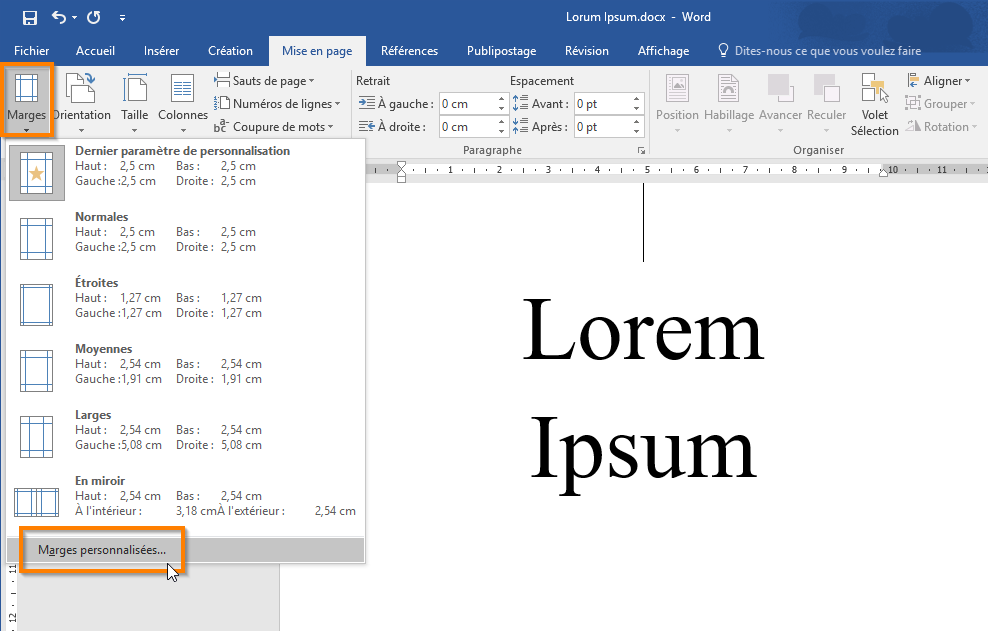
Task: Increase the À gauche indent with up arrow
Action: (x=502, y=99)
